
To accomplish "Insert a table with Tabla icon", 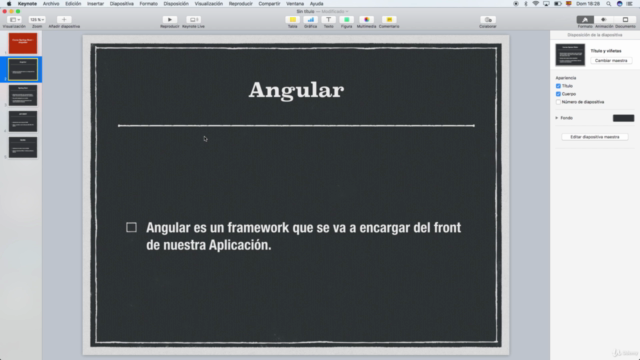I will (x=293, y=20).
